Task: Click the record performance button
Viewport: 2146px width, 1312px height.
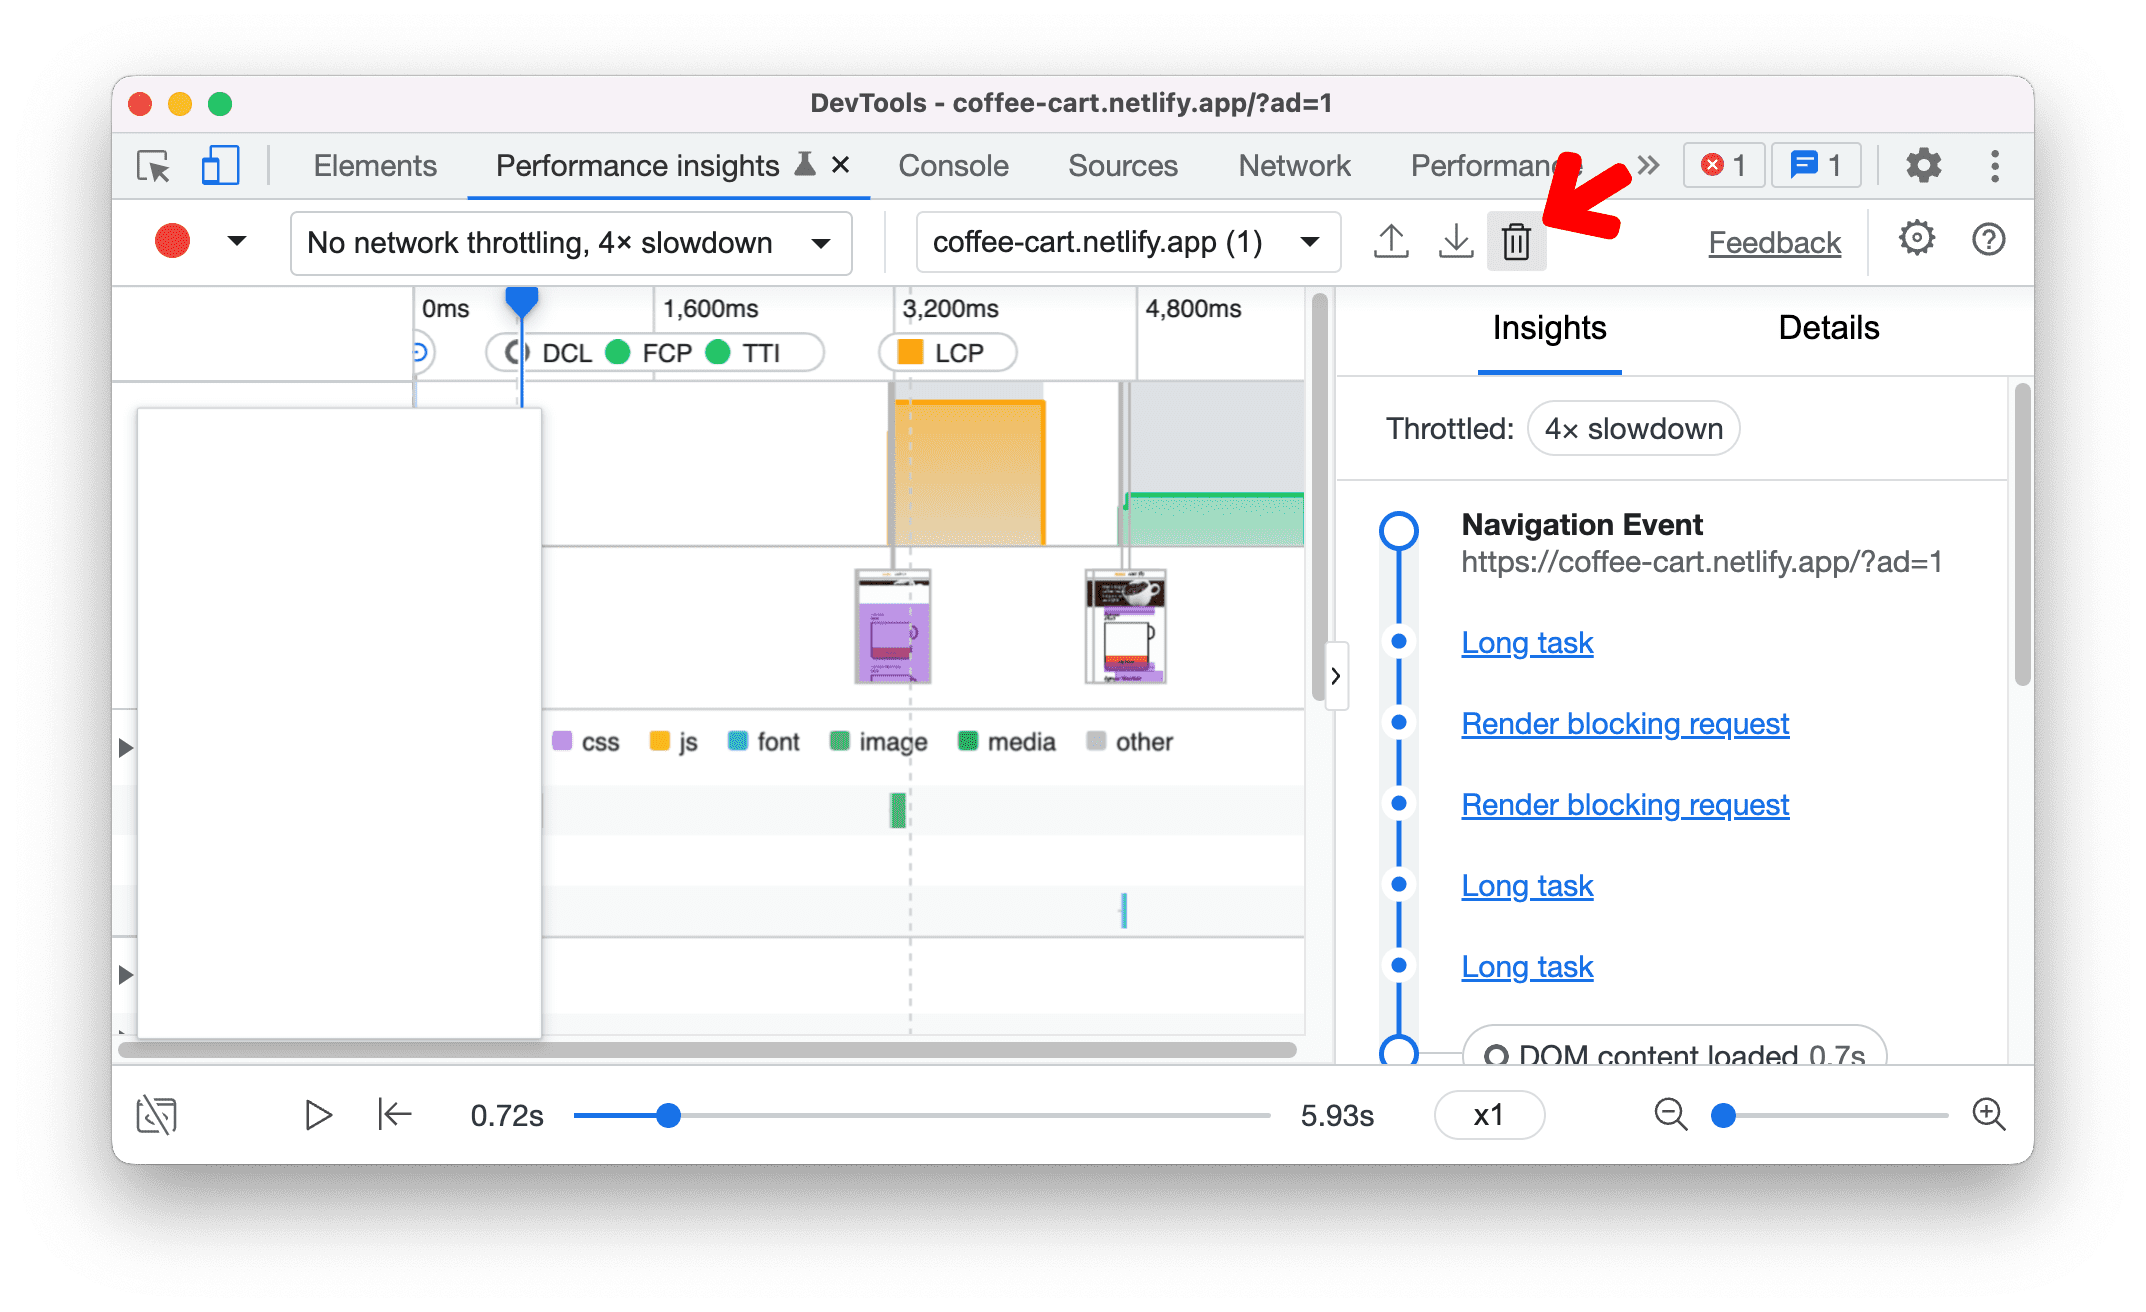Action: pos(172,241)
